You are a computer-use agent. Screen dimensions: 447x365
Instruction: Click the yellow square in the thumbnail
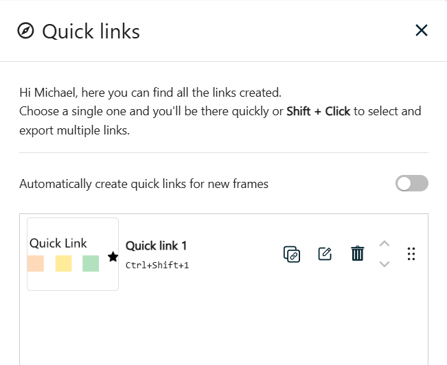tap(63, 263)
